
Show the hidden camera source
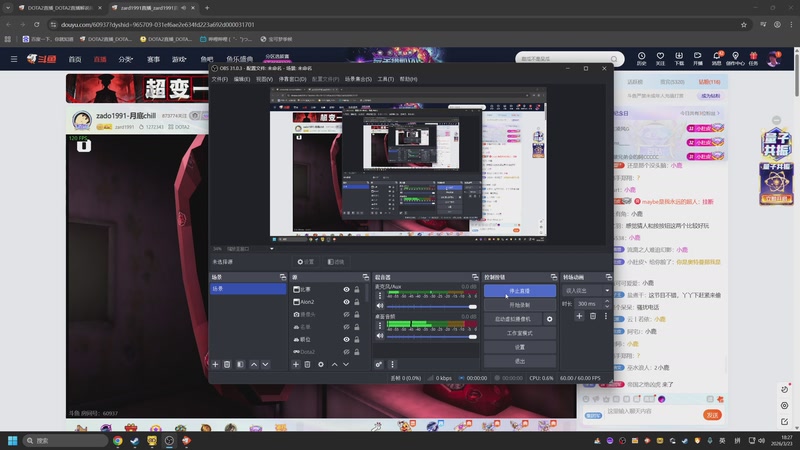click(346, 314)
